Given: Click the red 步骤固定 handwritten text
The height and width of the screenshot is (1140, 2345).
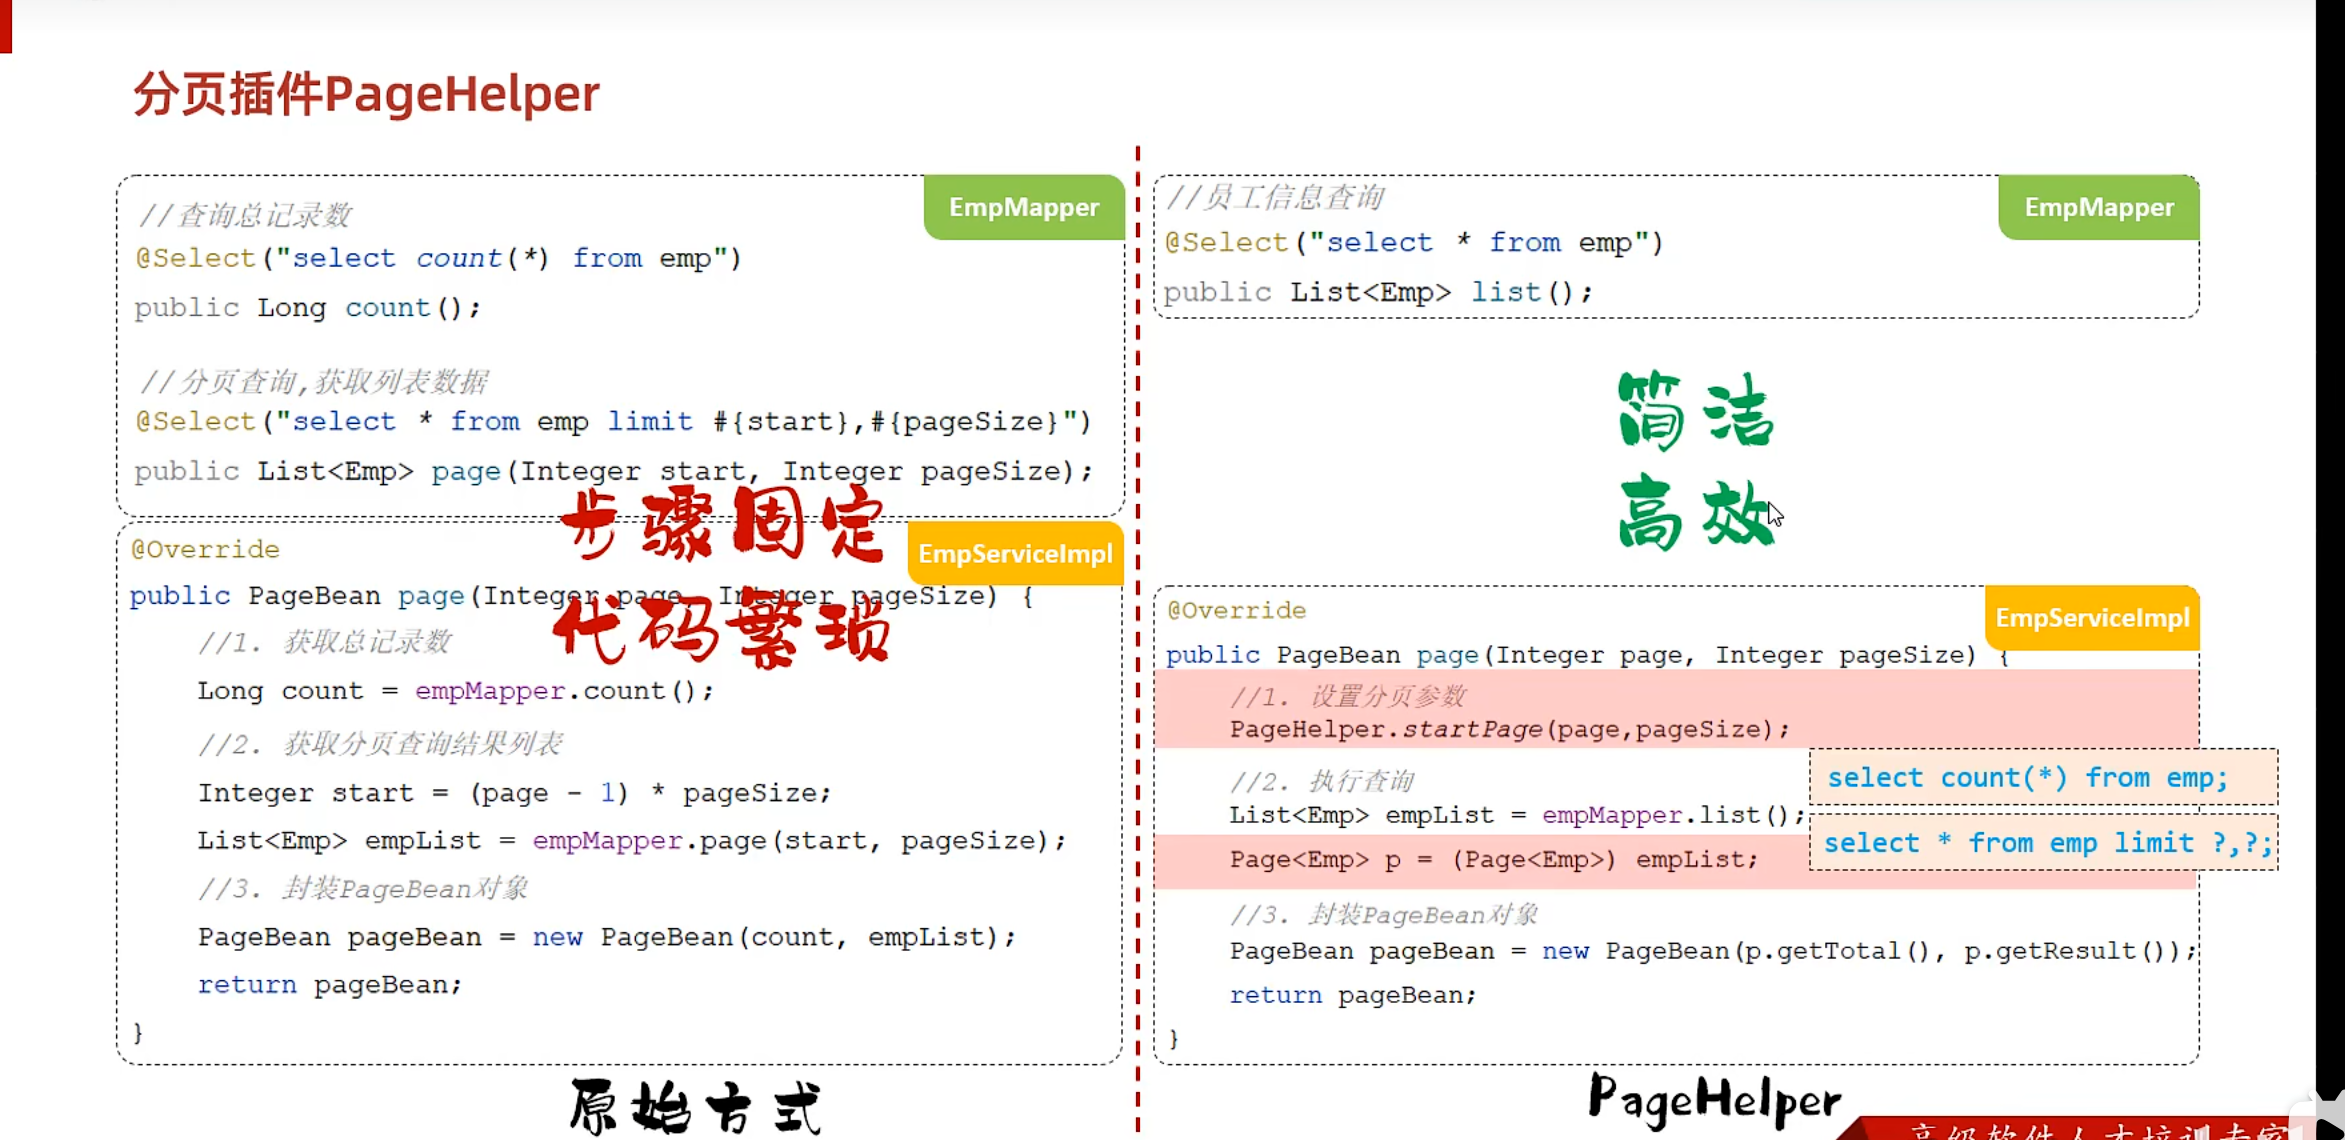Looking at the screenshot, I should pyautogui.click(x=722, y=523).
